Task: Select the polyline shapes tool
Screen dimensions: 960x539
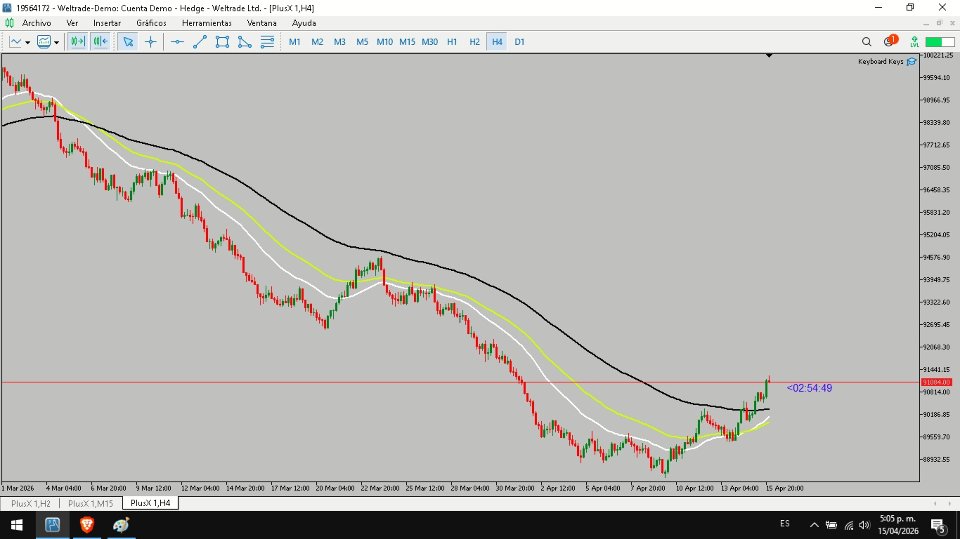Action: (245, 42)
